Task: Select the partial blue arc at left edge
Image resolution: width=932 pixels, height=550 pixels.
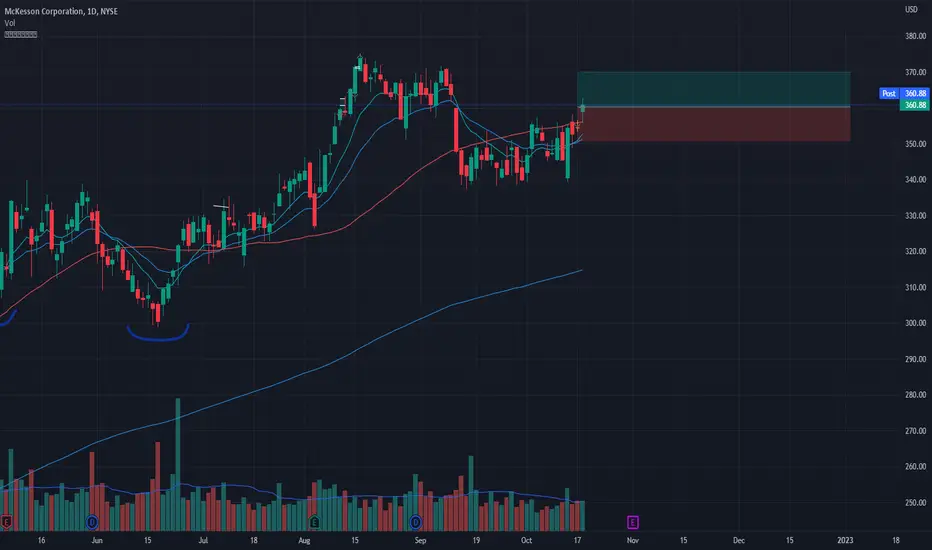Action: (x=8, y=318)
